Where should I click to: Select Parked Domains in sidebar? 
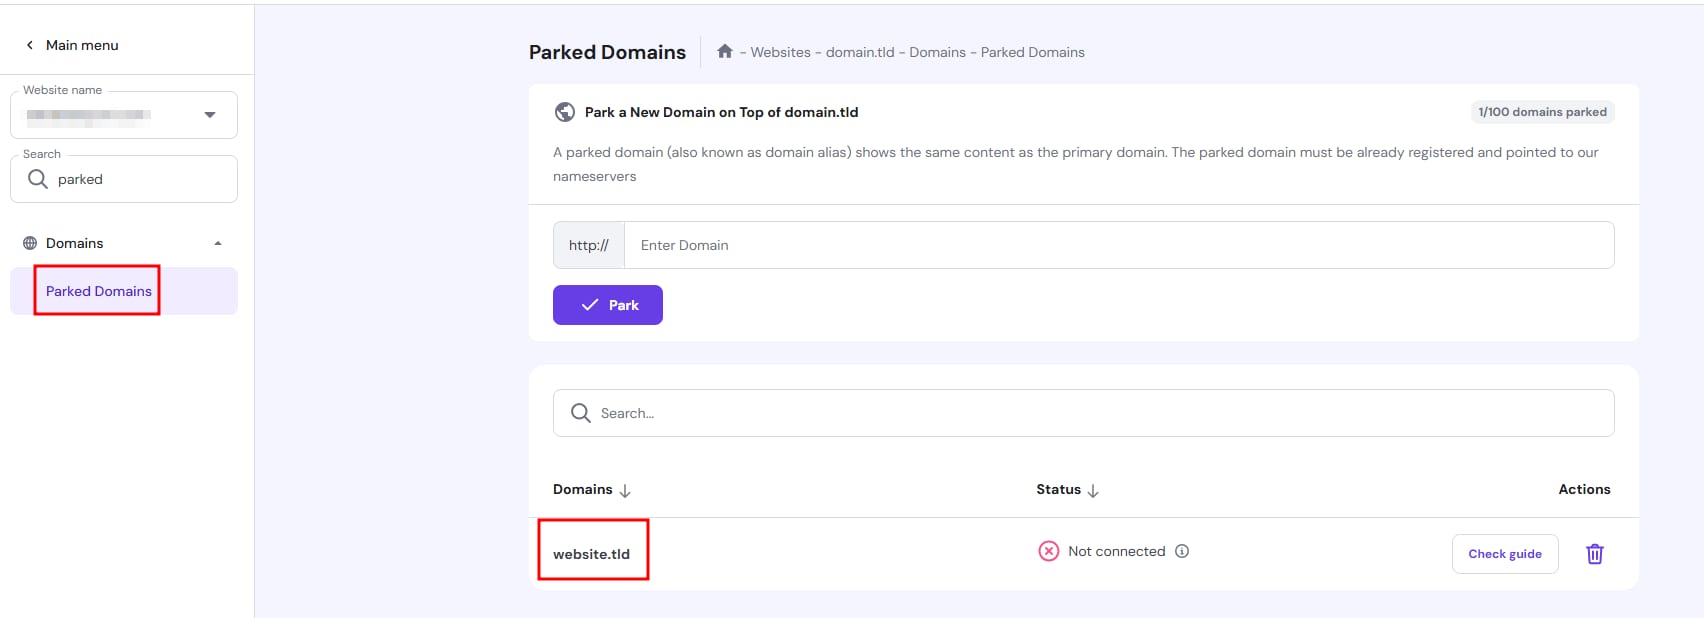pyautogui.click(x=99, y=291)
